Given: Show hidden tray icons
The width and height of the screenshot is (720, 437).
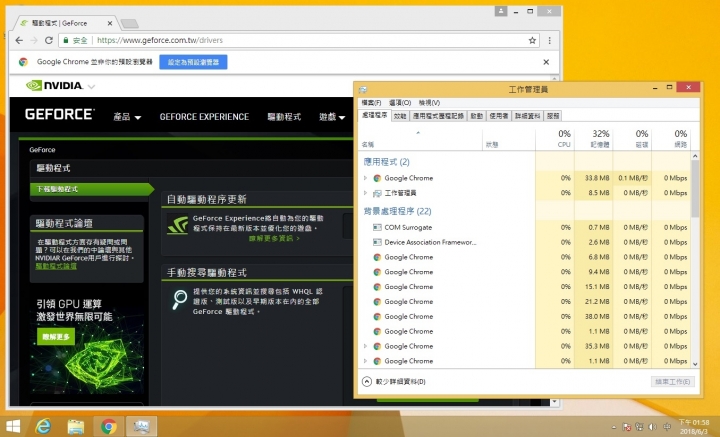Looking at the screenshot, I should pos(613,427).
